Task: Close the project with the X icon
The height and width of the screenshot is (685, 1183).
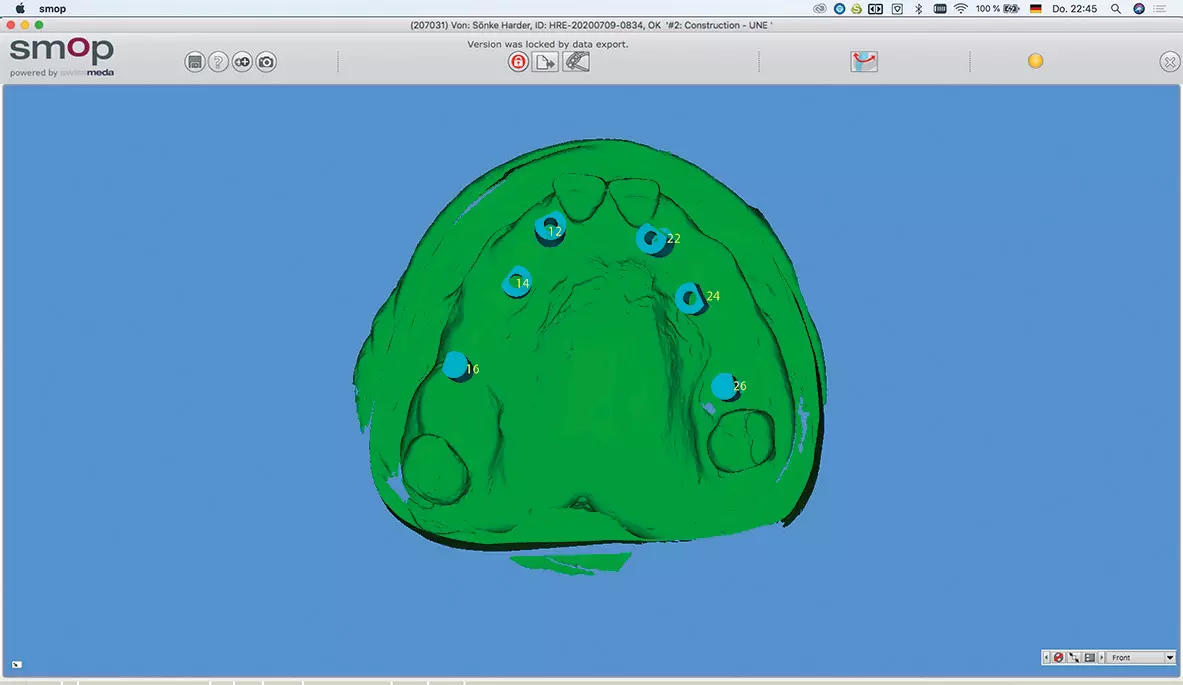Action: point(1169,62)
